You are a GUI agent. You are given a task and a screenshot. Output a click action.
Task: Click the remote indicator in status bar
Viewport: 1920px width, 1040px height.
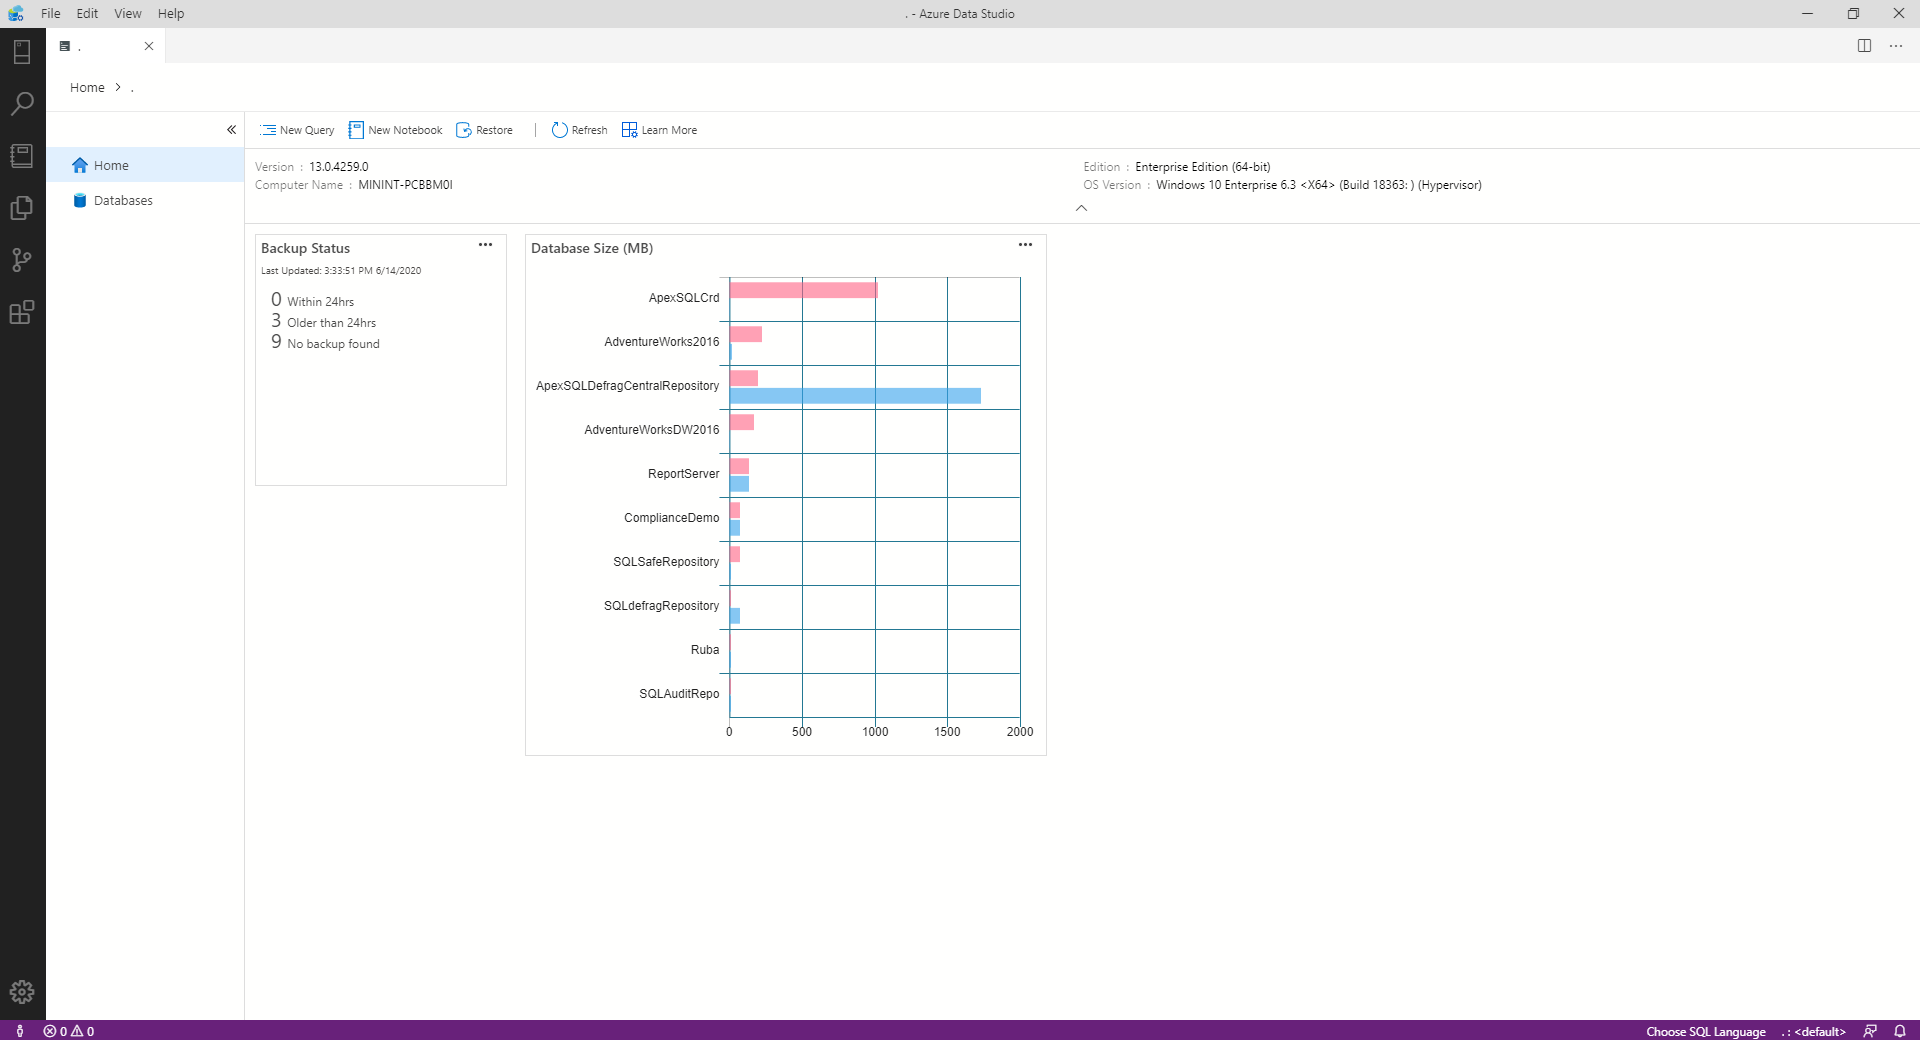pyautogui.click(x=20, y=1031)
